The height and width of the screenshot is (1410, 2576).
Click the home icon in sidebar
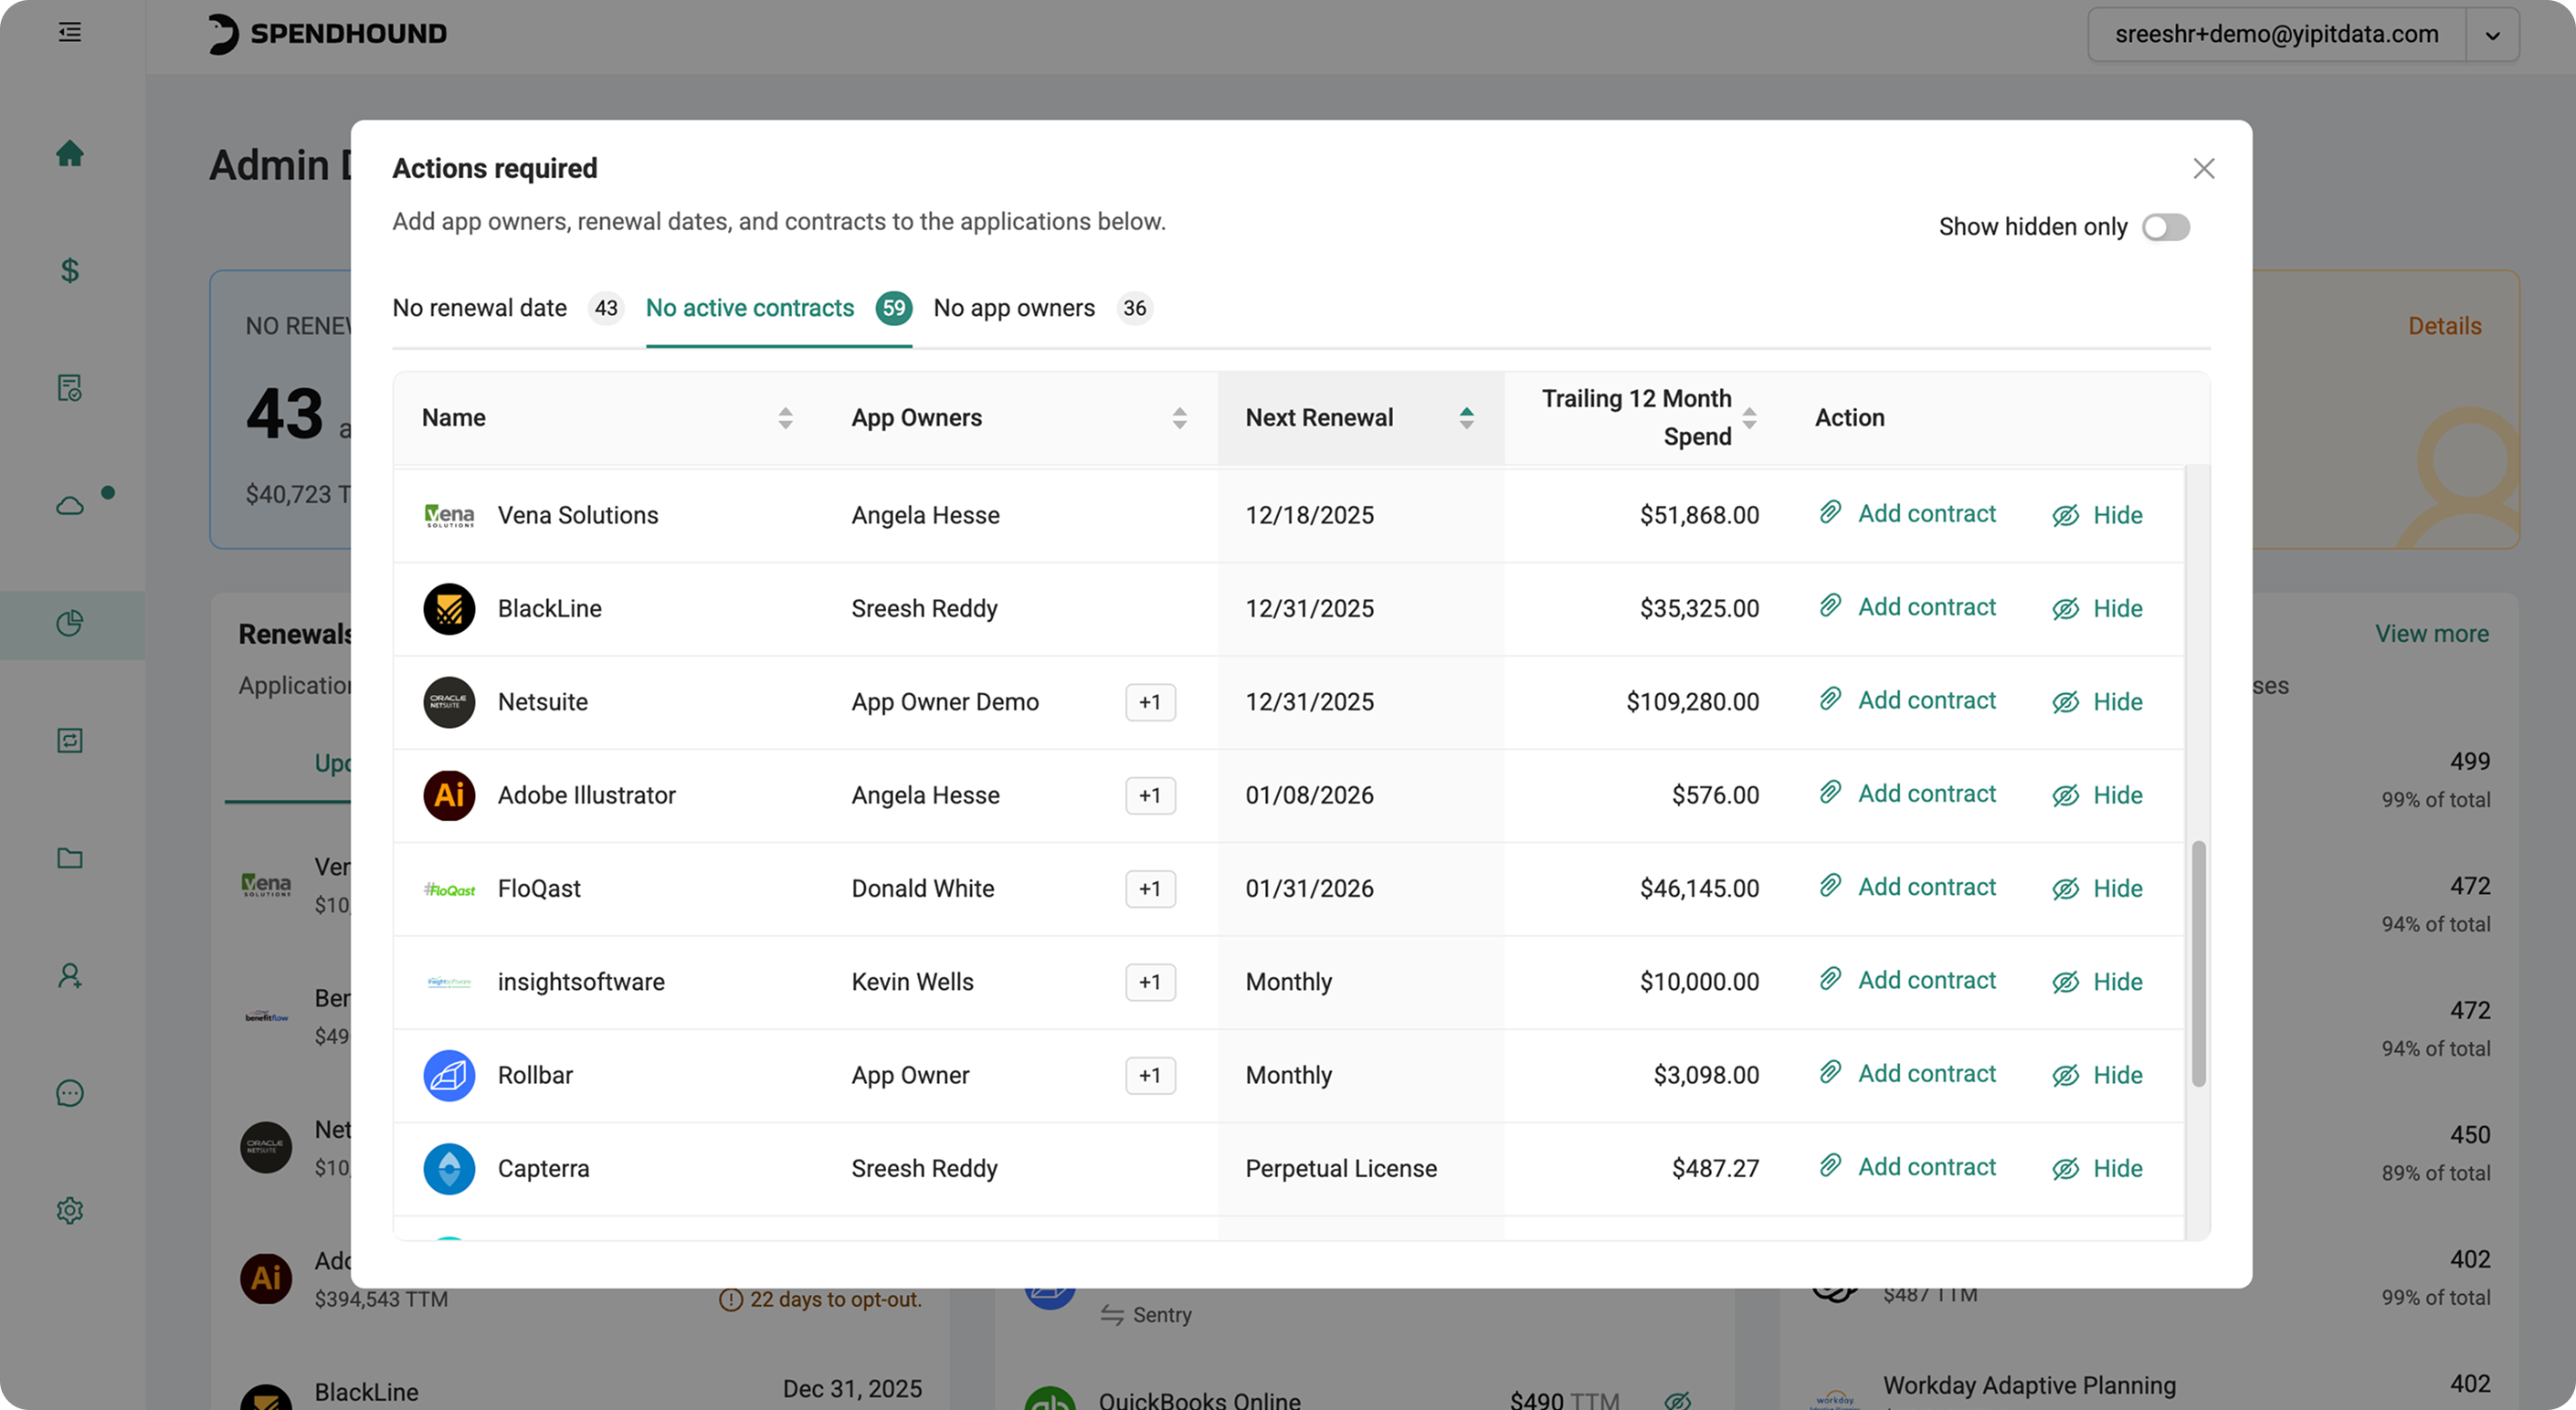pos(69,153)
